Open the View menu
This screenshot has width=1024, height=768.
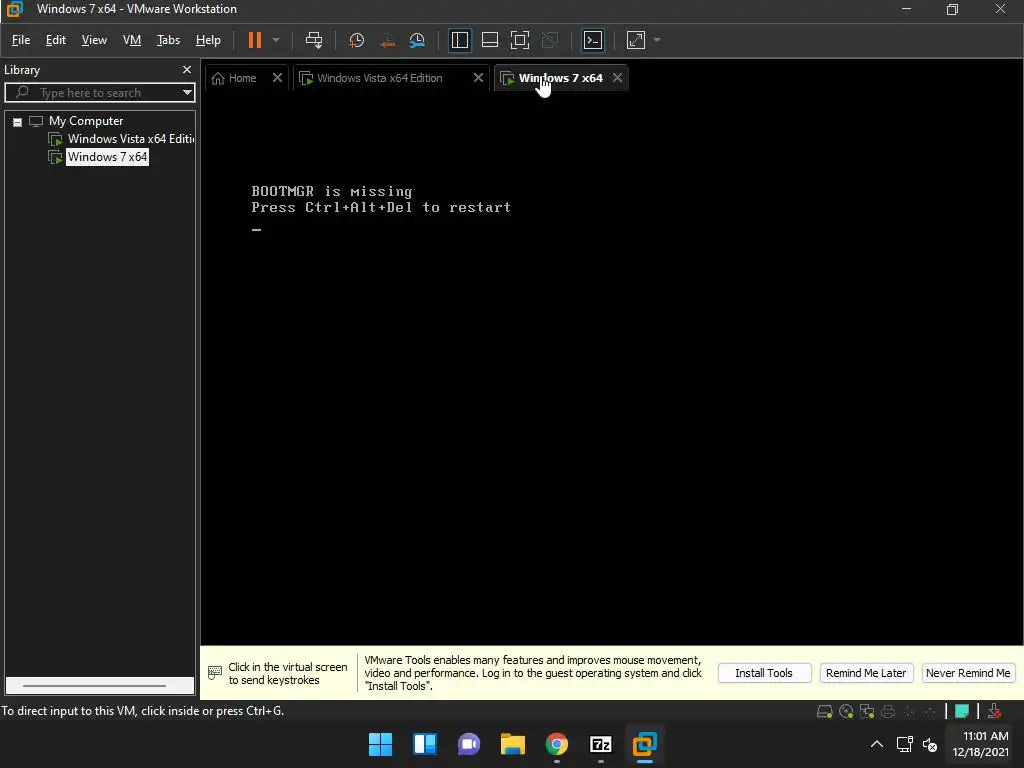[94, 40]
